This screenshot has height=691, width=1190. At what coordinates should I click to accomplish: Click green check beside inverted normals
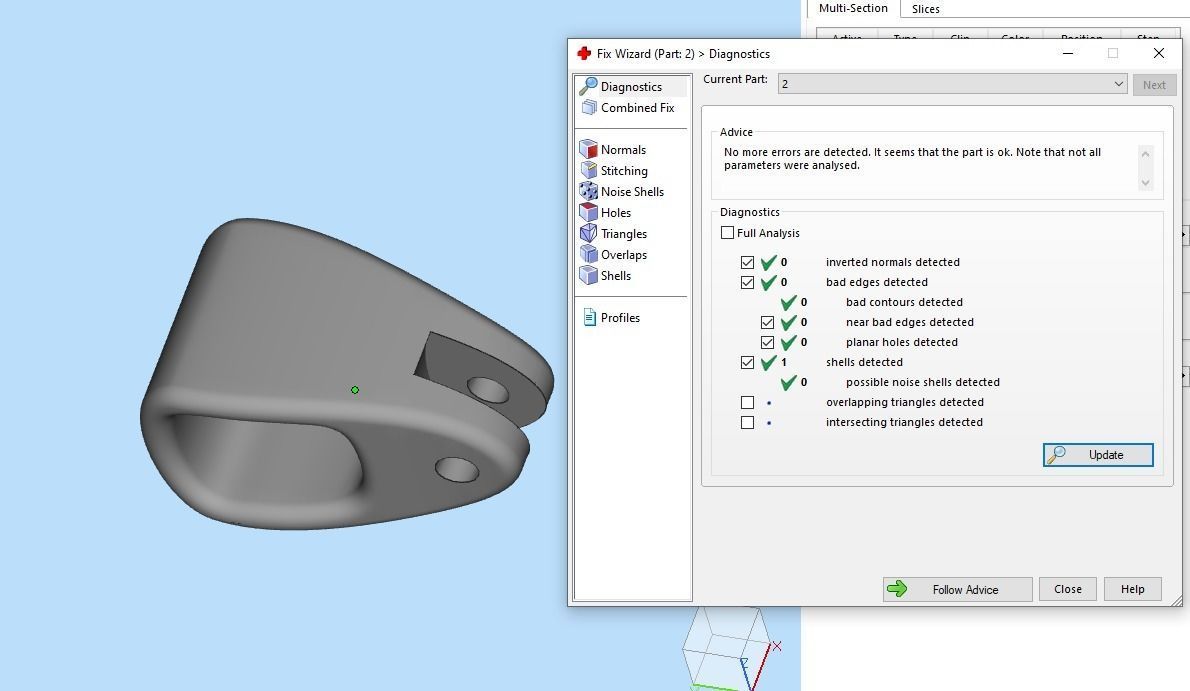point(768,262)
